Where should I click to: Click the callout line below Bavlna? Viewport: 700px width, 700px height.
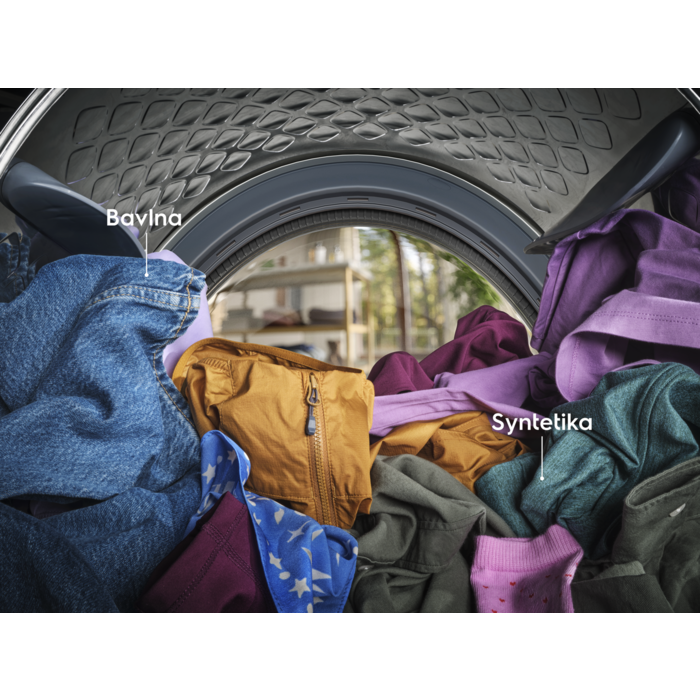click(146, 252)
